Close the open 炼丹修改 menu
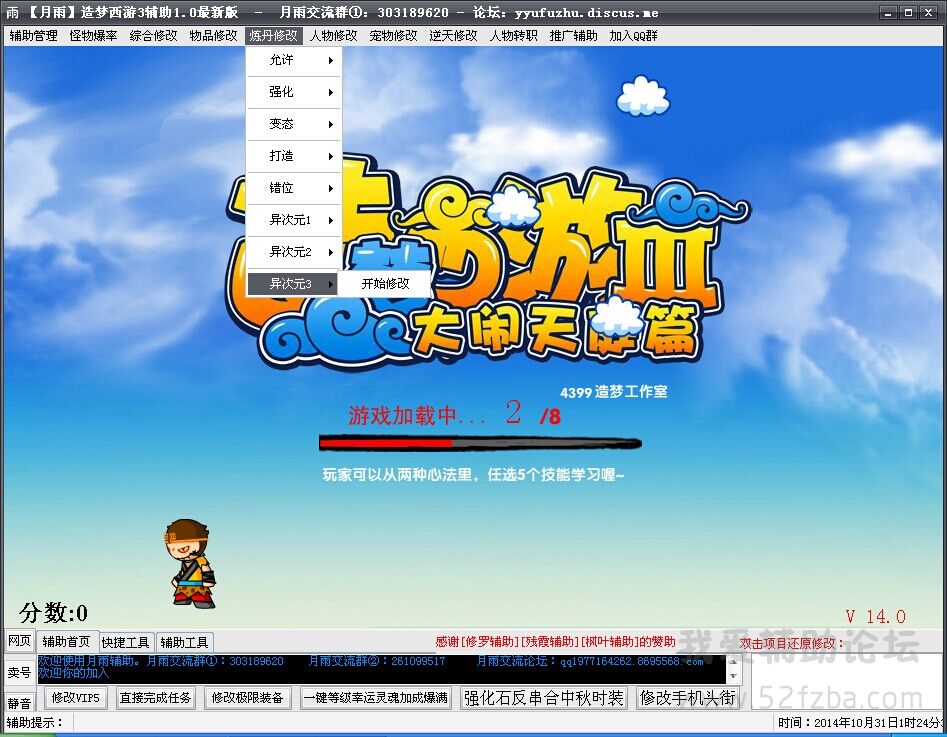 click(274, 36)
